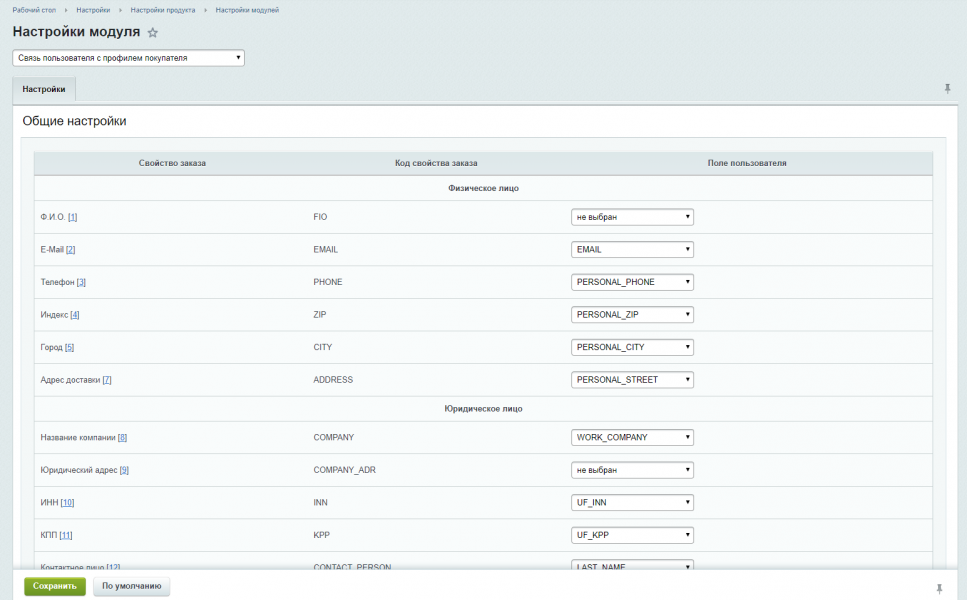This screenshot has width=967, height=600.
Task: Pin the tab panel with top pin icon
Action: click(947, 89)
